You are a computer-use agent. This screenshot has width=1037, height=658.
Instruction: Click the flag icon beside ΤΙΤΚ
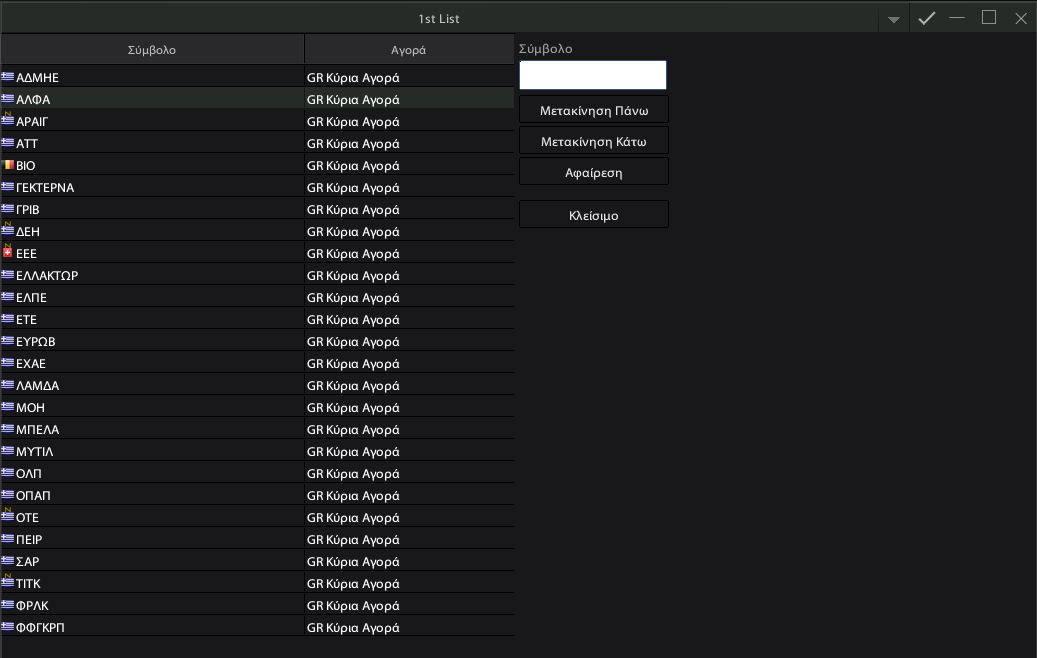[8, 581]
